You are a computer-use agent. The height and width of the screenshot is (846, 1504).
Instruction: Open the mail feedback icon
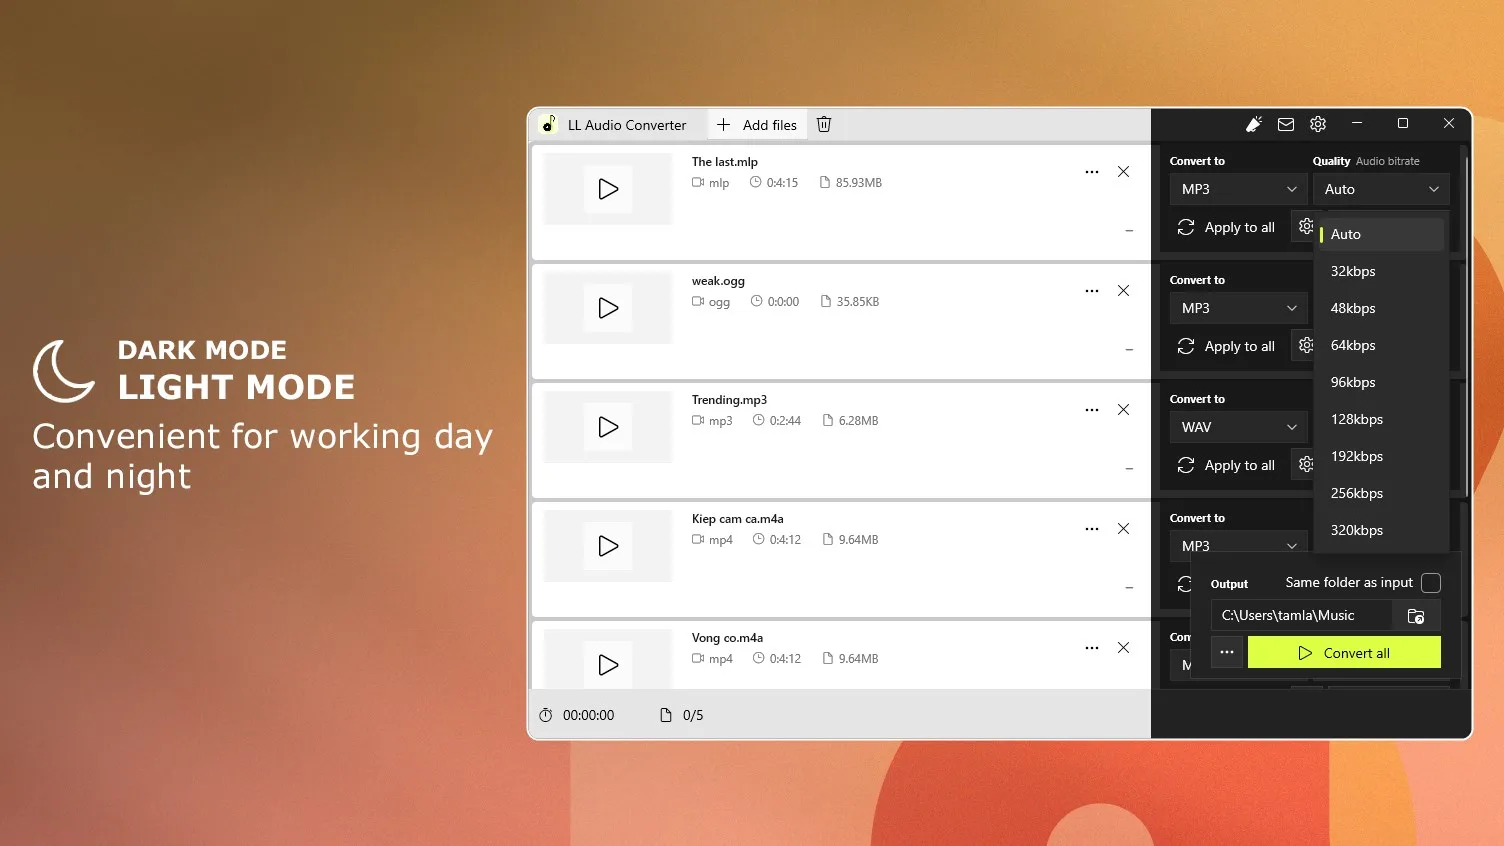pyautogui.click(x=1286, y=124)
